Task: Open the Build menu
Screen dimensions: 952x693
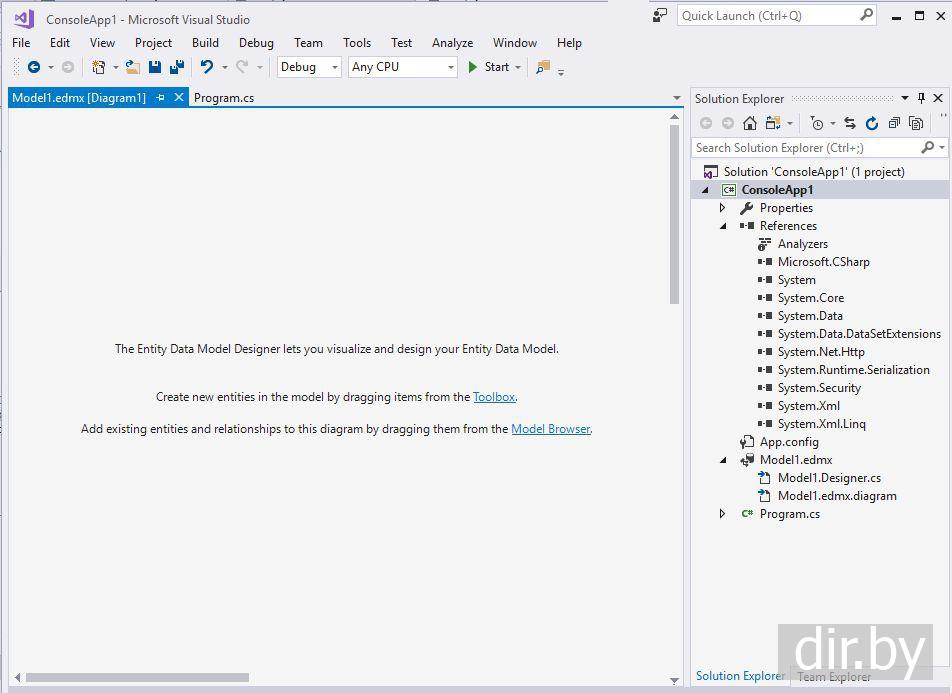Action: pyautogui.click(x=205, y=43)
